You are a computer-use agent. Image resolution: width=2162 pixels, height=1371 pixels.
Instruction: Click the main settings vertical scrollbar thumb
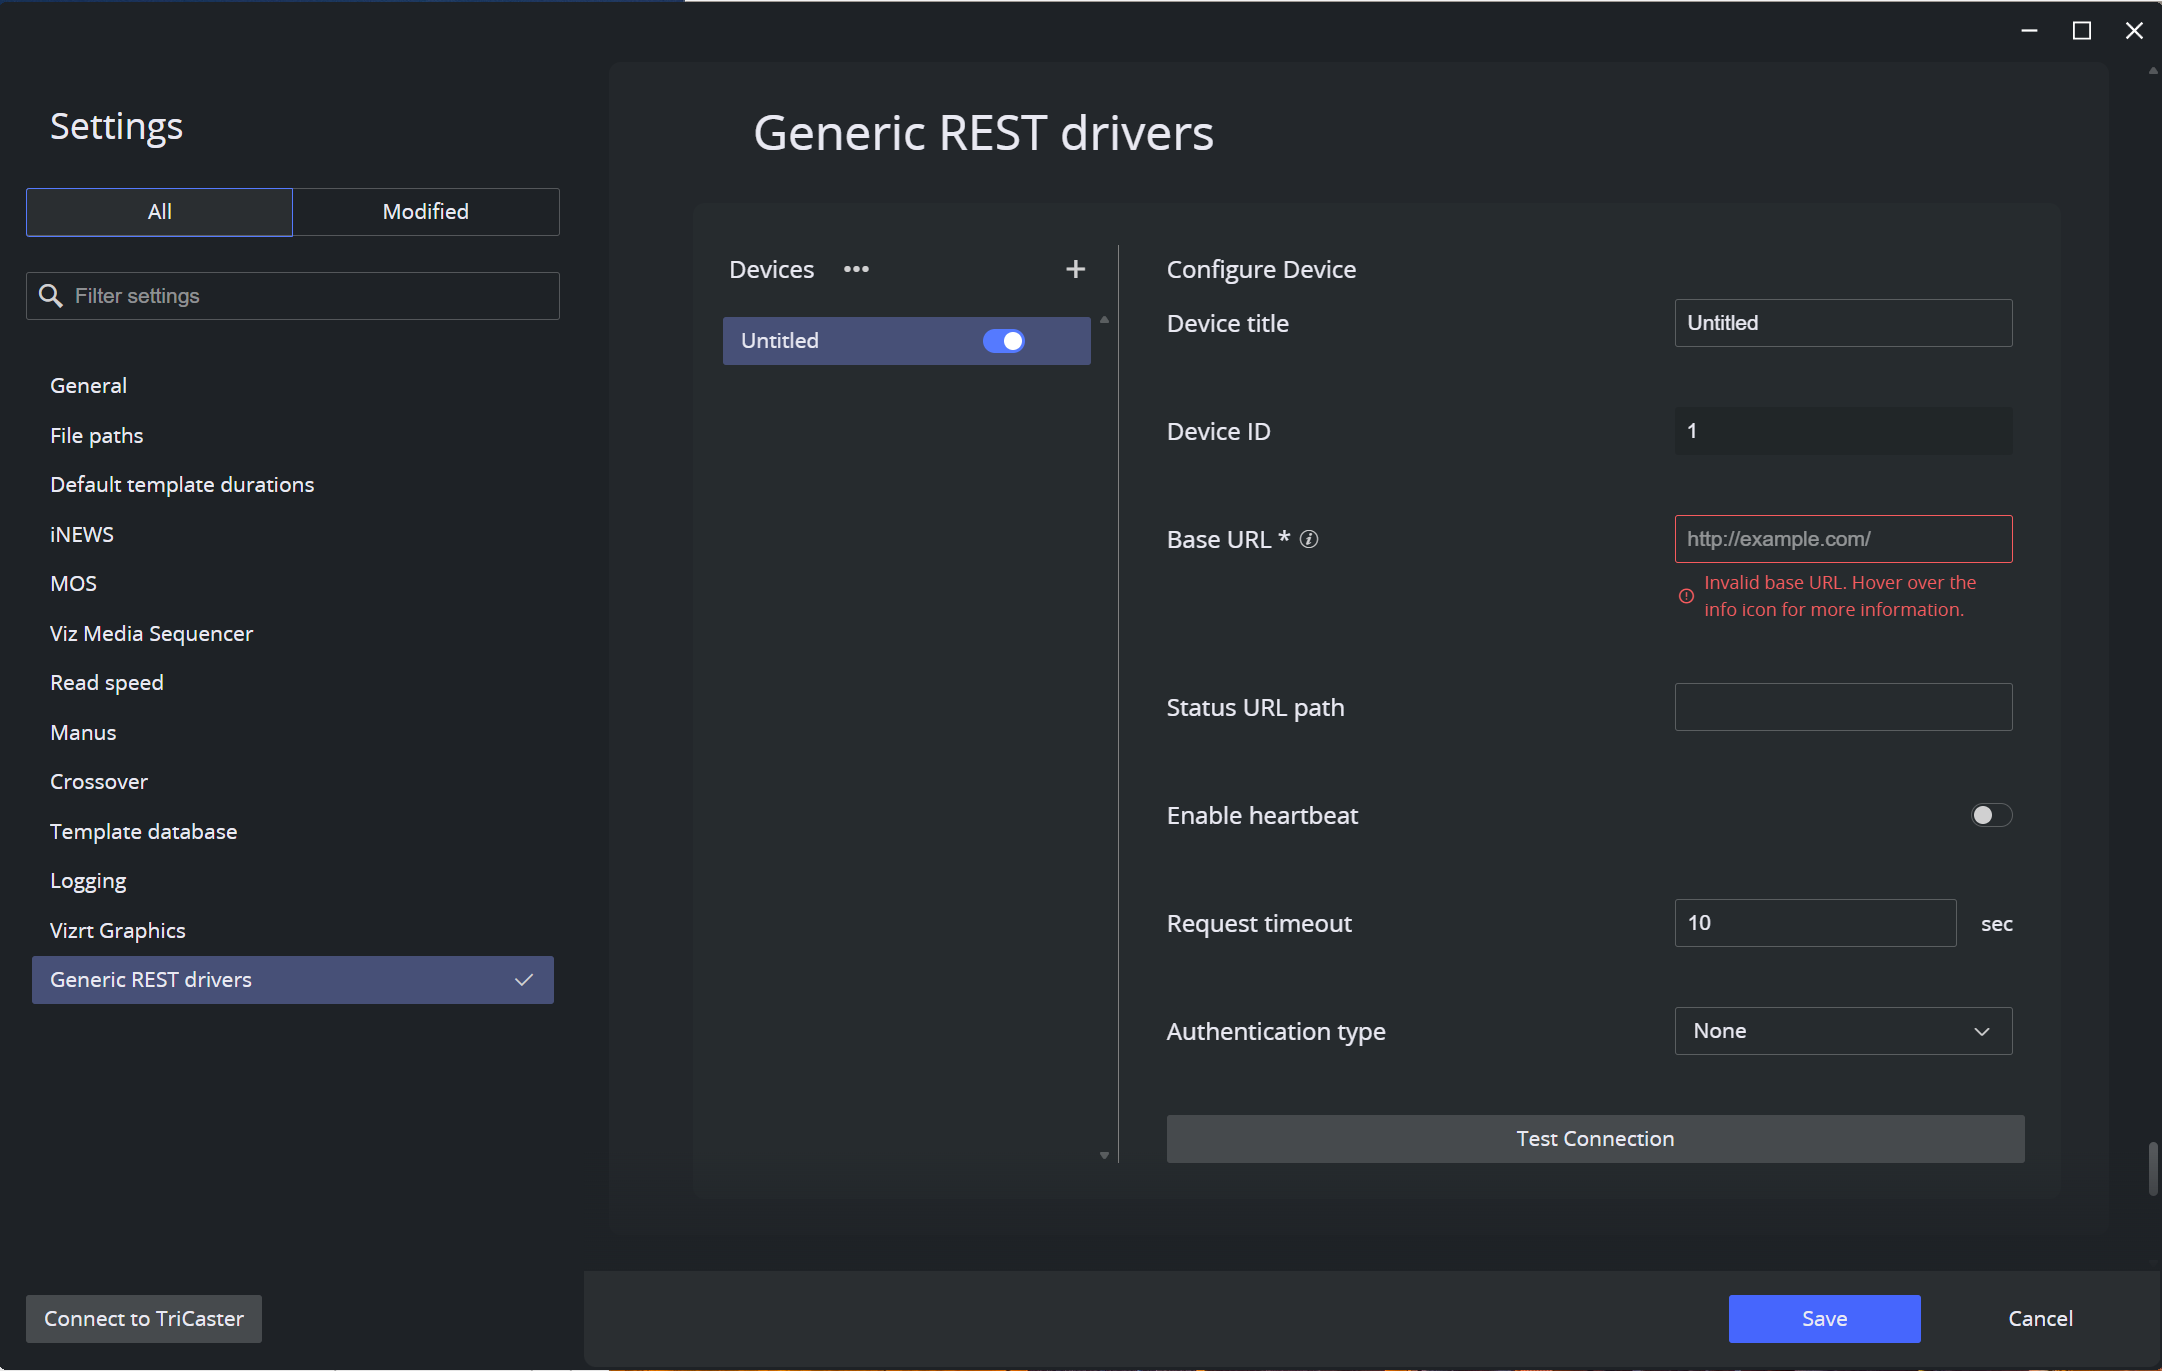tap(2152, 1168)
